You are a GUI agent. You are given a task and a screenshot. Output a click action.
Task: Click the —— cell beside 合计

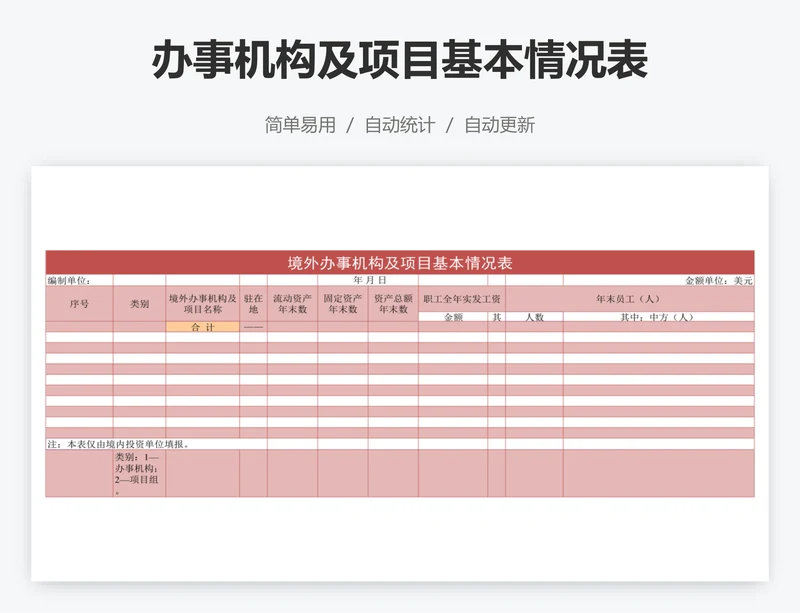[x=253, y=327]
